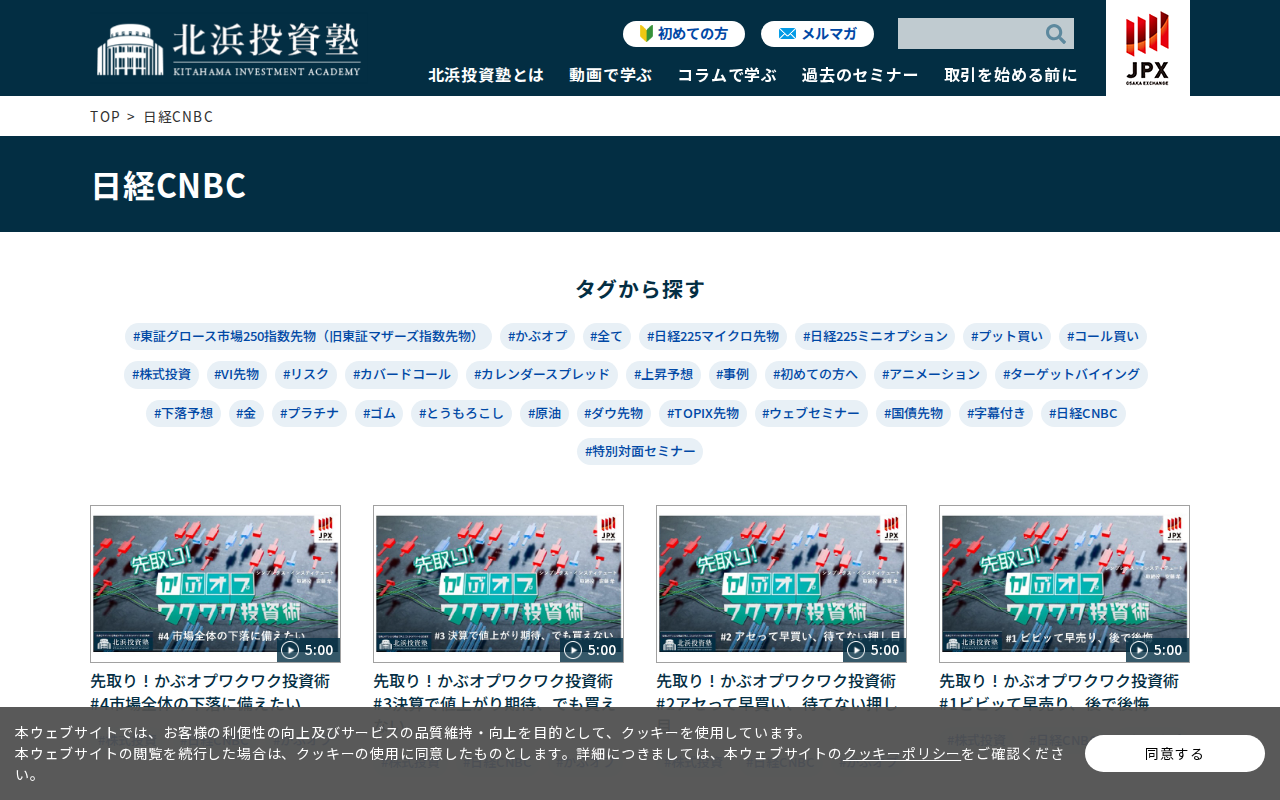
Task: Select tag #東証グロース市場250指数先物
Action: (308, 336)
